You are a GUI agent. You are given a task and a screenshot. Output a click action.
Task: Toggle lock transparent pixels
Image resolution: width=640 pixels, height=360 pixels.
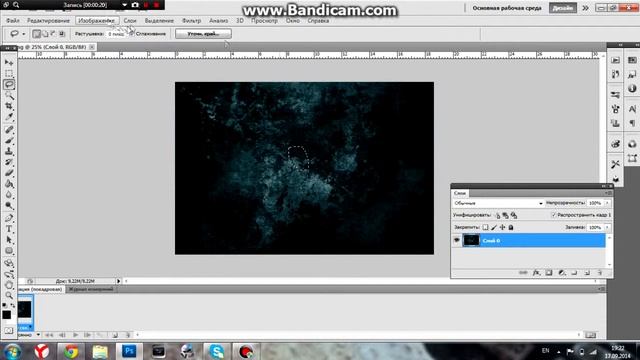point(485,227)
